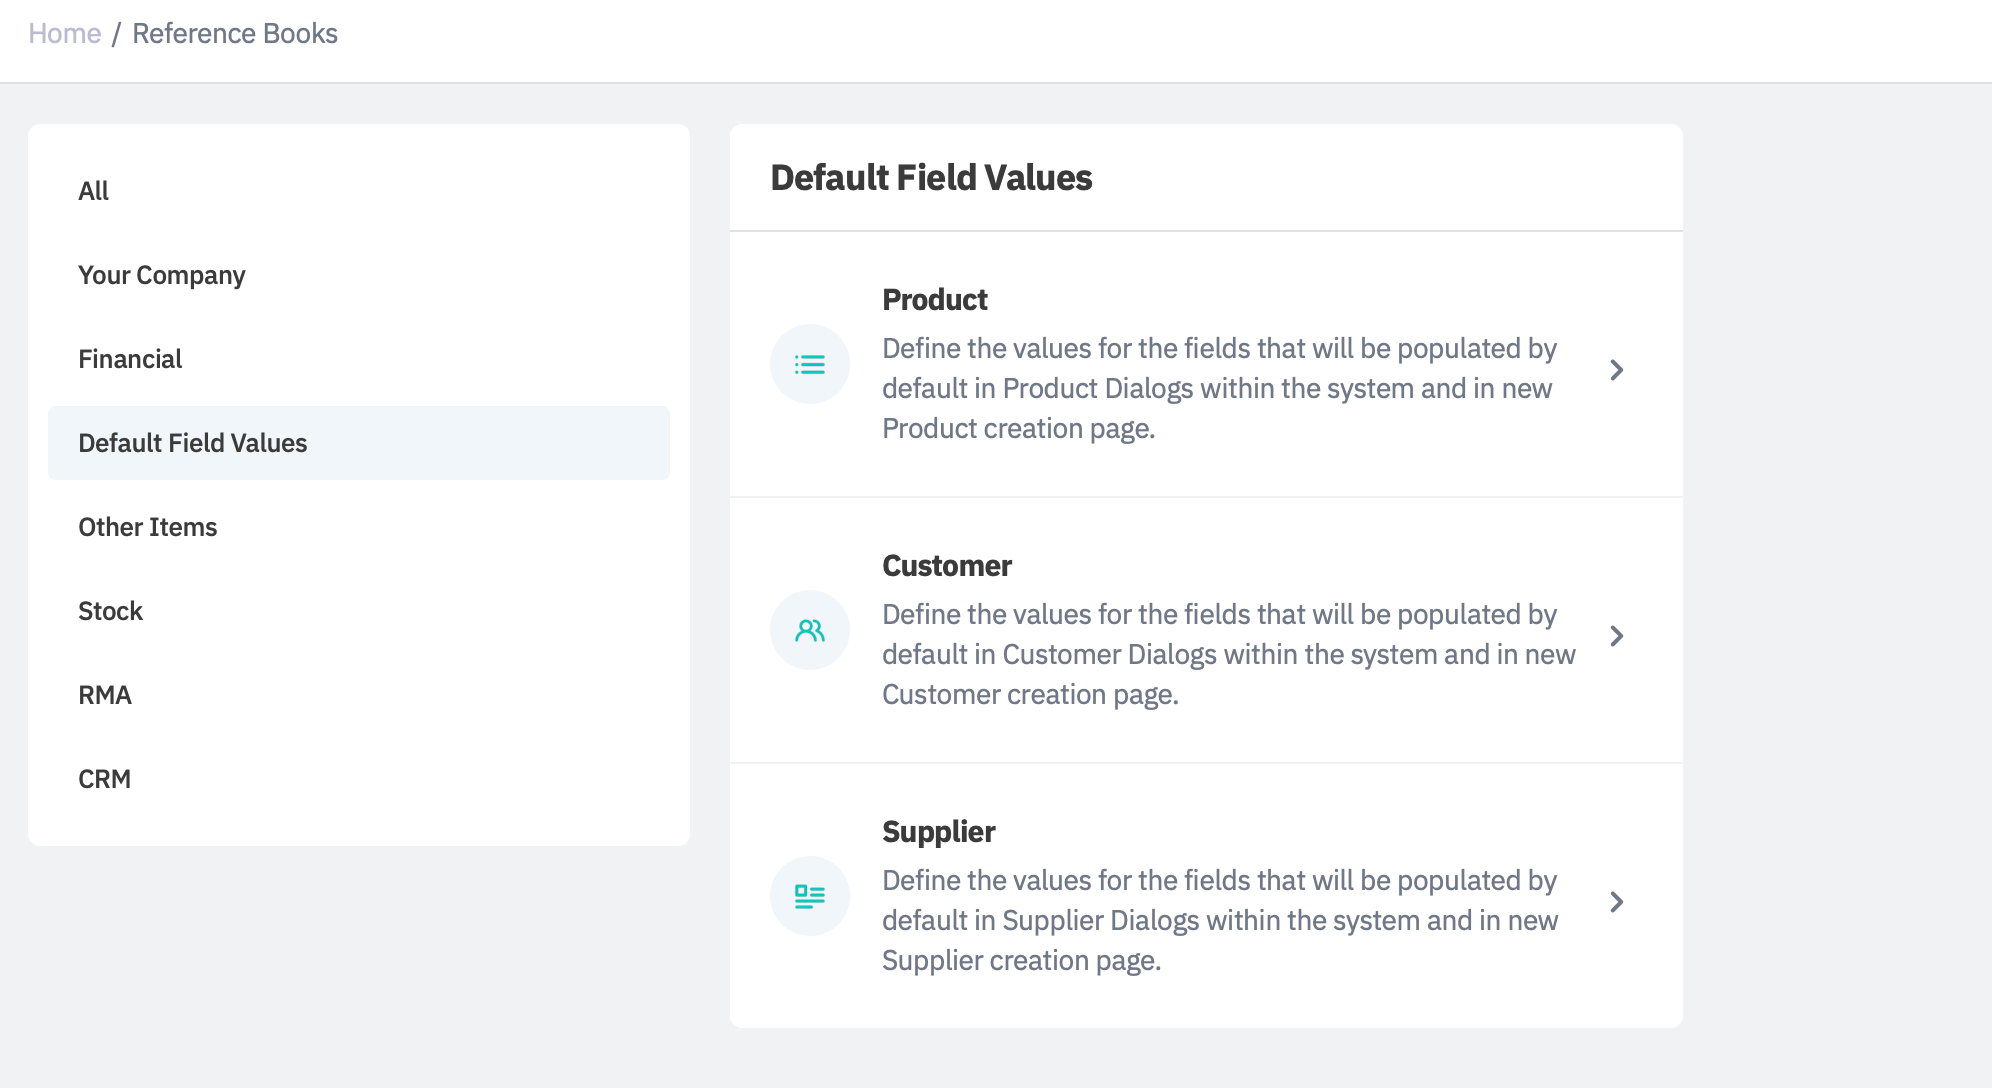Go to Home breadcrumb link
The height and width of the screenshot is (1088, 1992).
pyautogui.click(x=64, y=34)
